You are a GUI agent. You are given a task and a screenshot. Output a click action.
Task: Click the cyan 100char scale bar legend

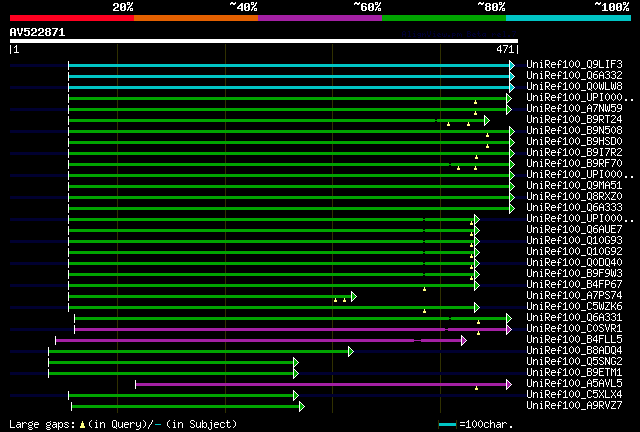point(447,425)
